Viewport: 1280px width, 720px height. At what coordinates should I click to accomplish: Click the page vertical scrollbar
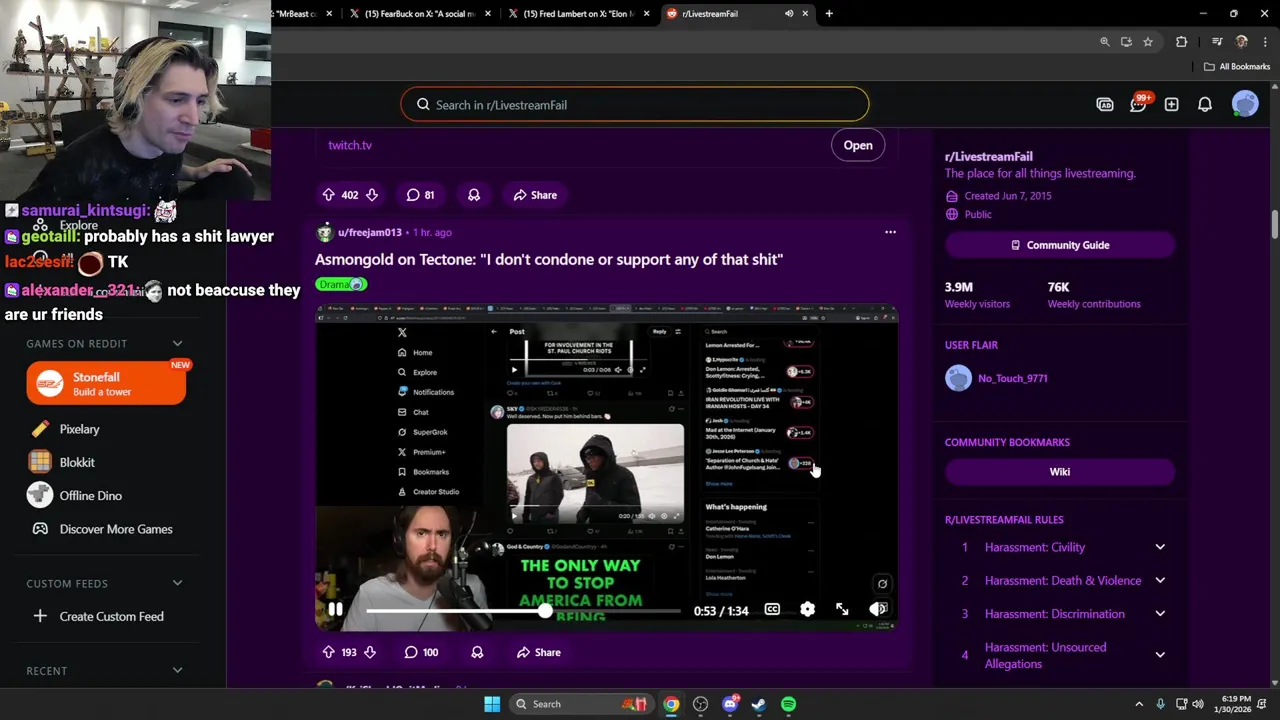pyautogui.click(x=1274, y=223)
